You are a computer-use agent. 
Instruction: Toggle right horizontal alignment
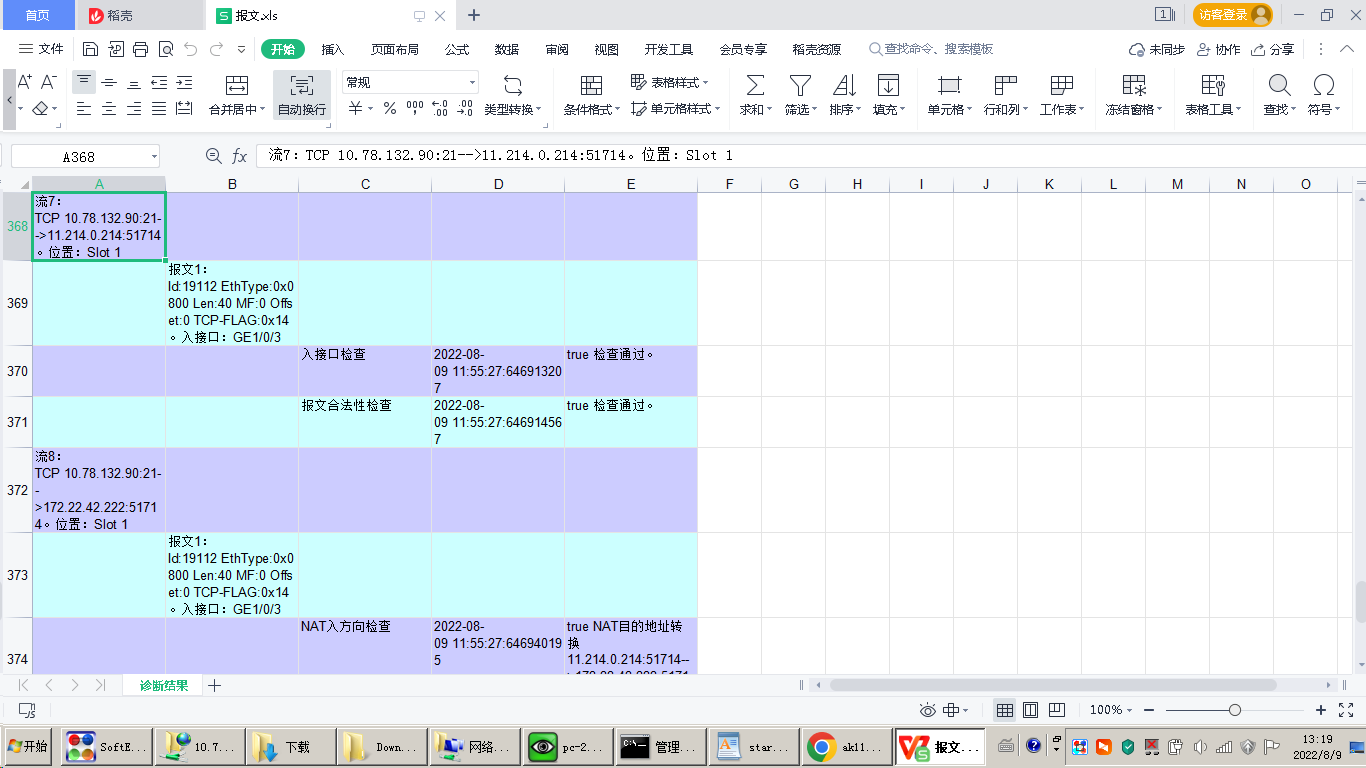(134, 108)
